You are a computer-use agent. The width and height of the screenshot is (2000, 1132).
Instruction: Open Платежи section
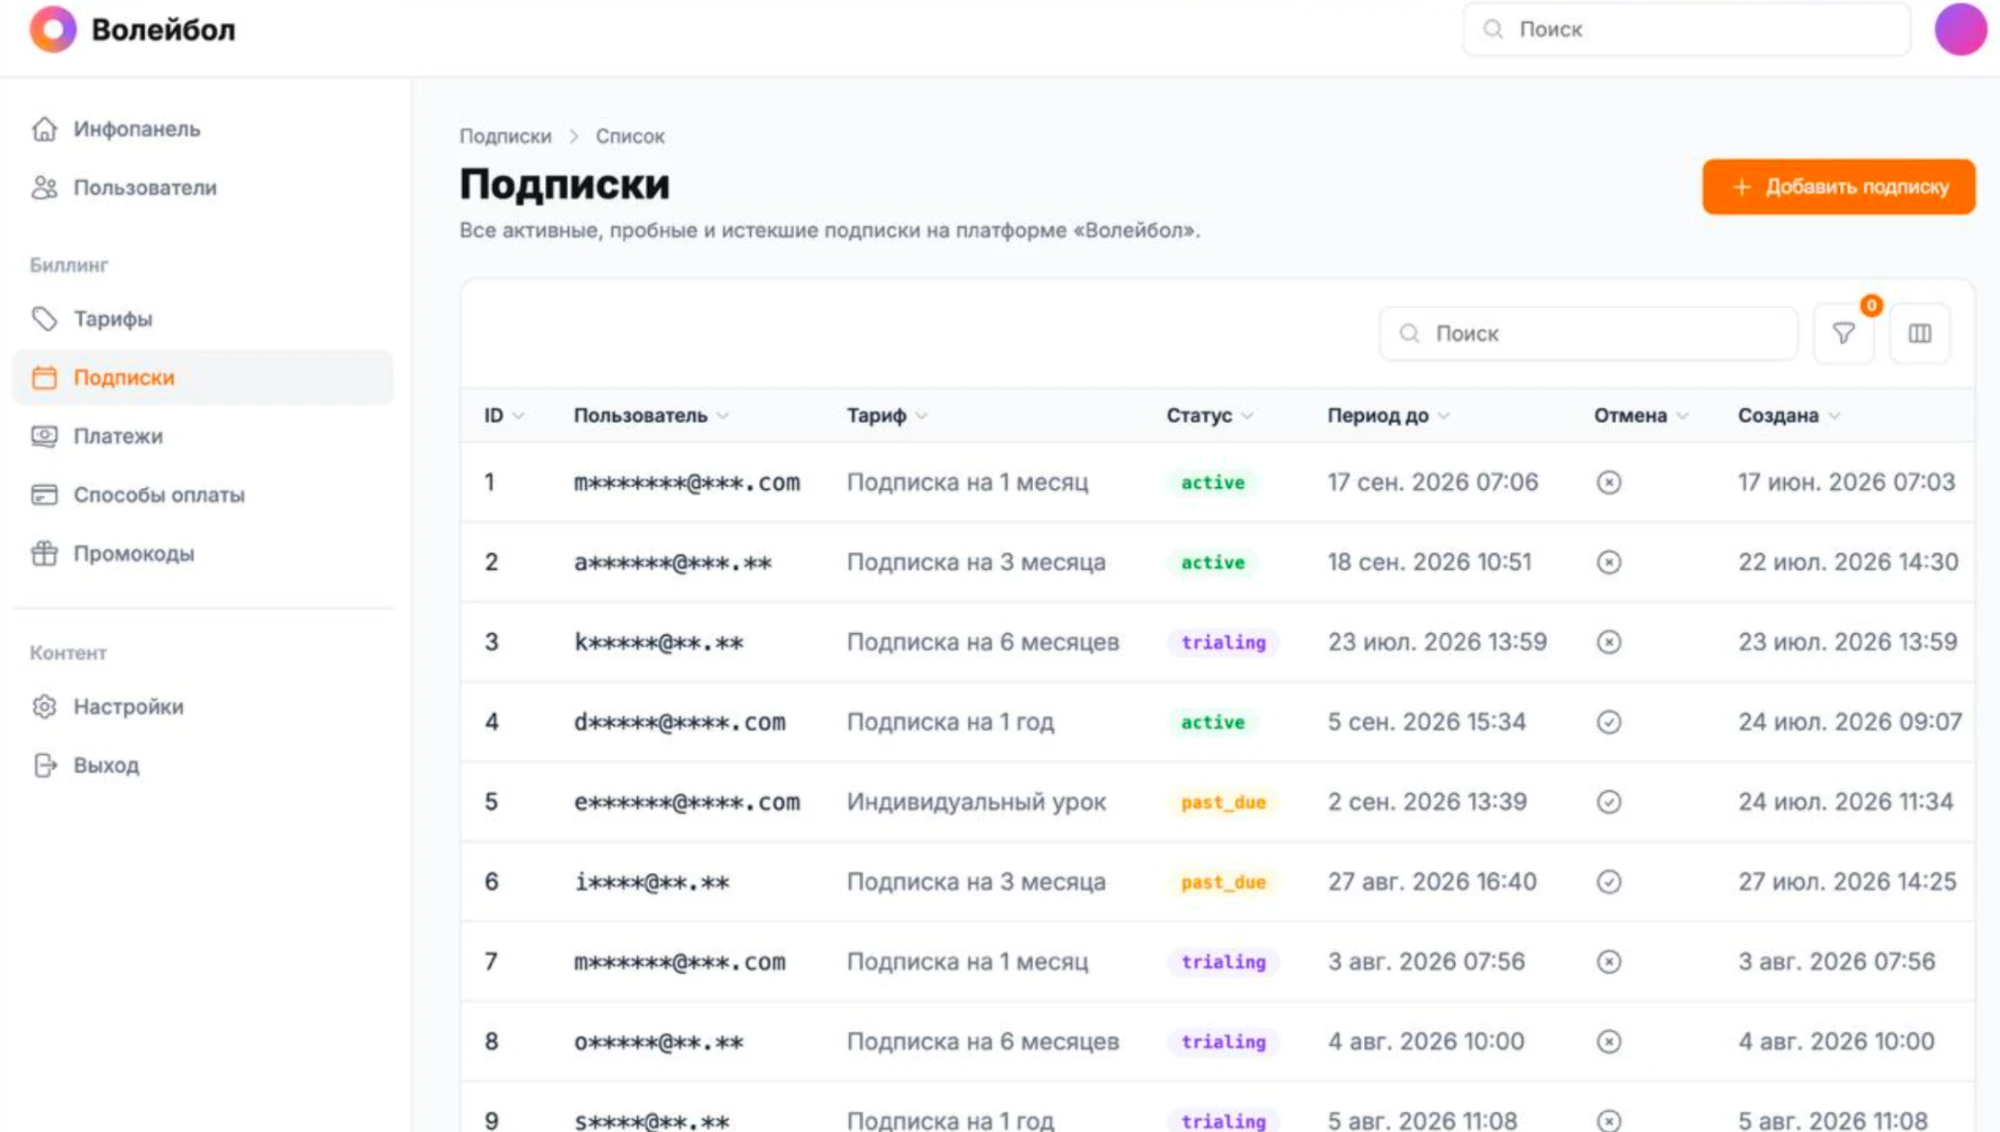(202, 436)
